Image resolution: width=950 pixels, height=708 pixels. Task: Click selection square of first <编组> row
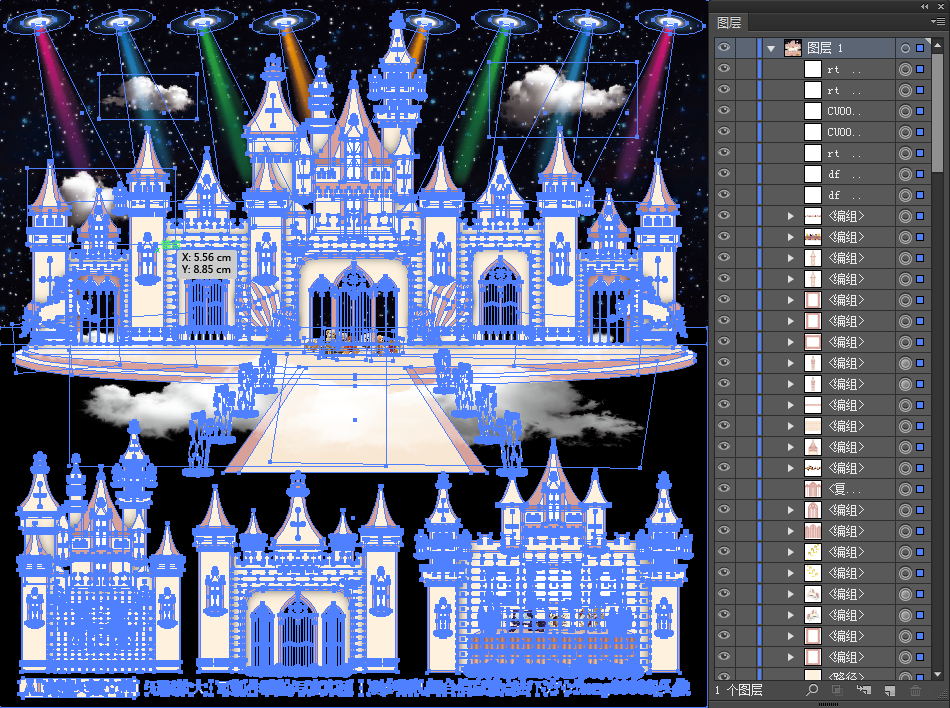[x=920, y=216]
